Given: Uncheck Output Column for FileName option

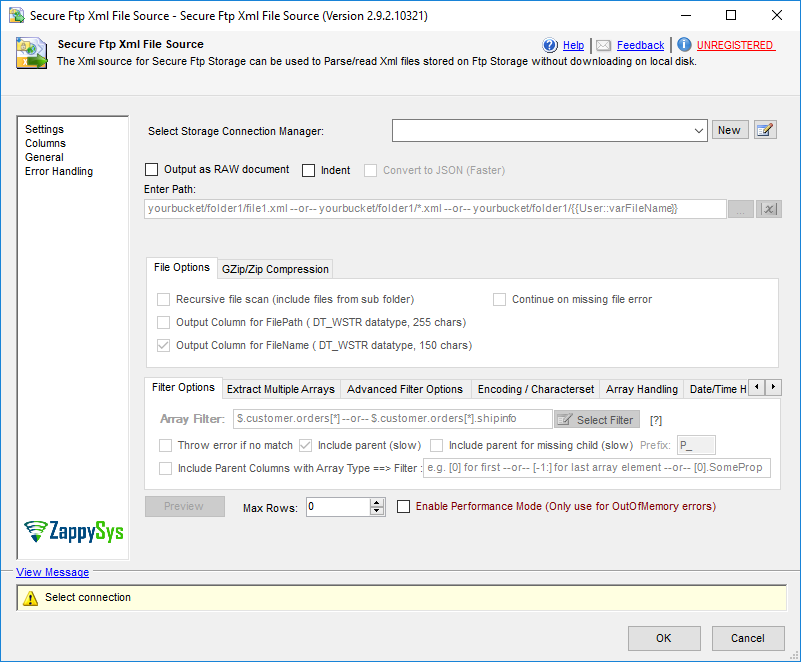Looking at the screenshot, I should point(163,345).
